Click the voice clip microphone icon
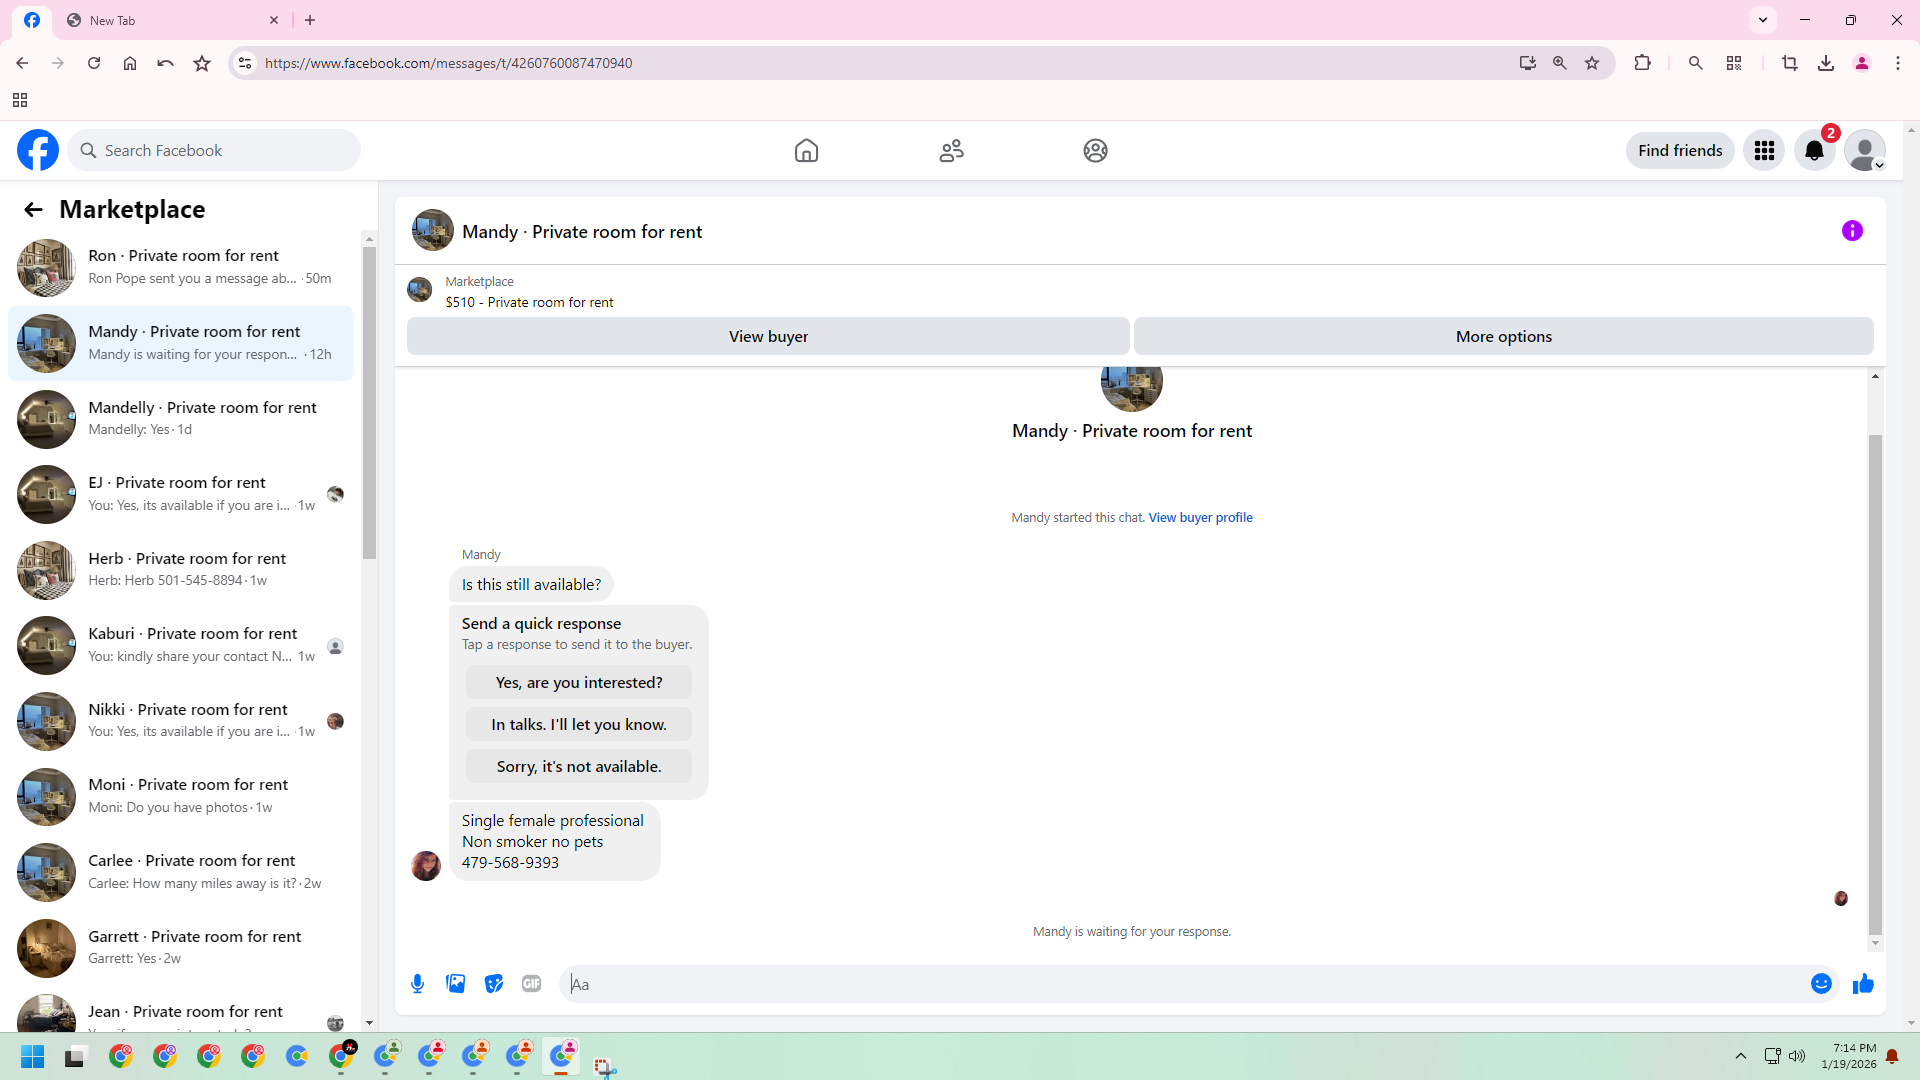Screen dimensions: 1920x1080 417,984
